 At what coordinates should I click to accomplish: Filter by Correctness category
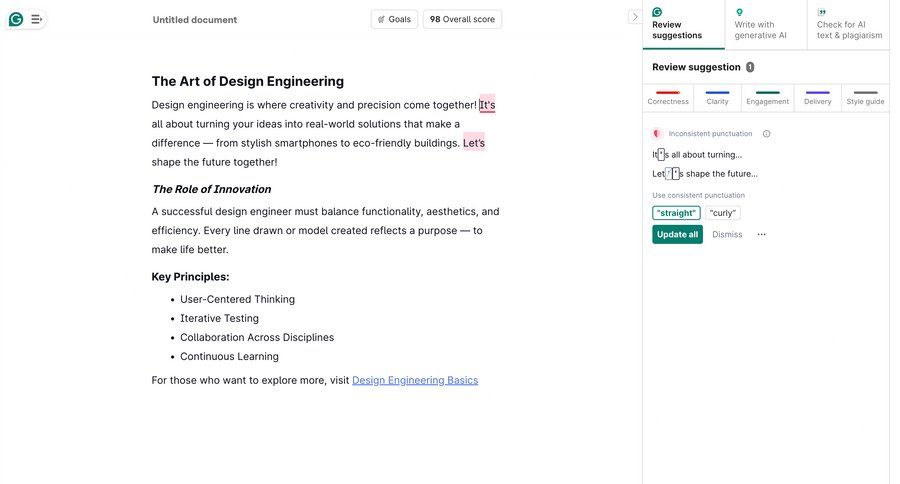pyautogui.click(x=668, y=98)
